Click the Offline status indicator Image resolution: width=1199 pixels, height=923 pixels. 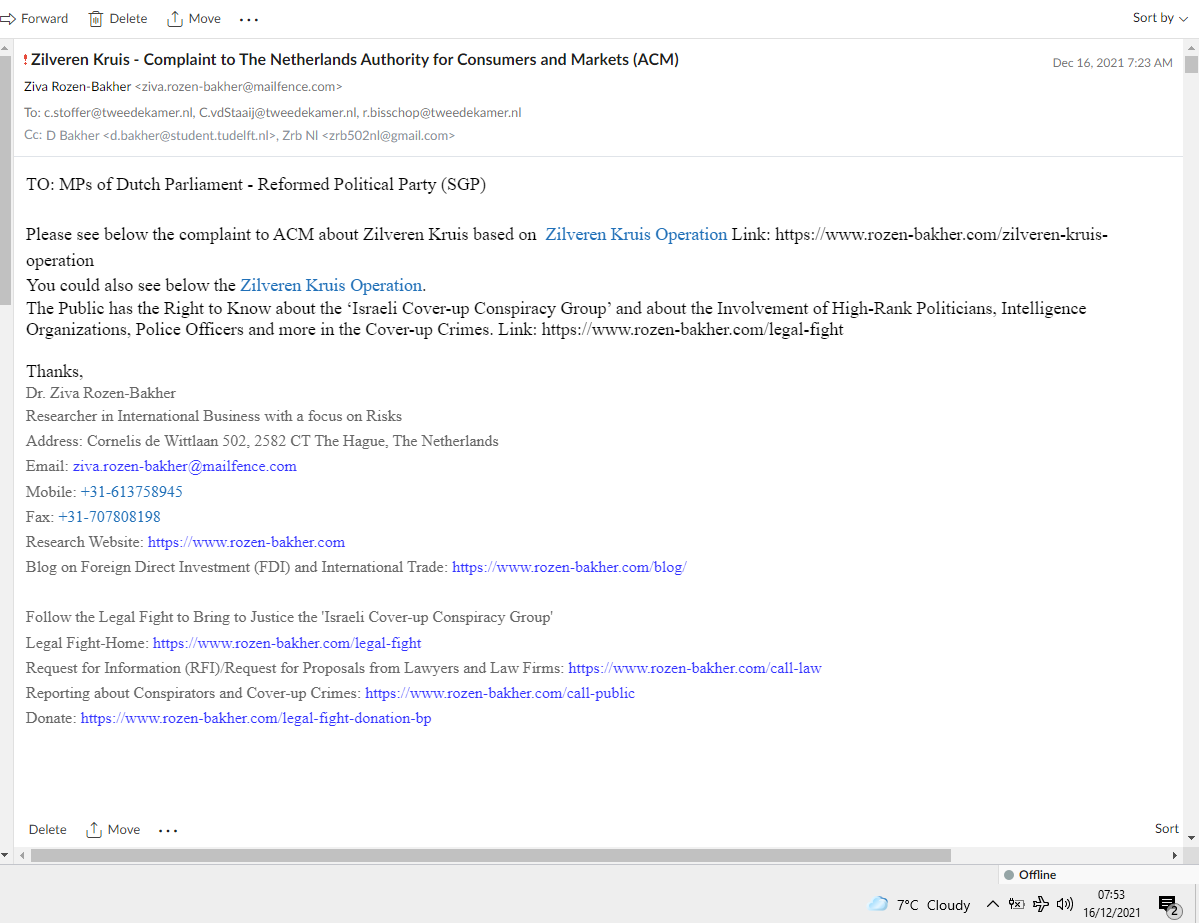(1029, 875)
